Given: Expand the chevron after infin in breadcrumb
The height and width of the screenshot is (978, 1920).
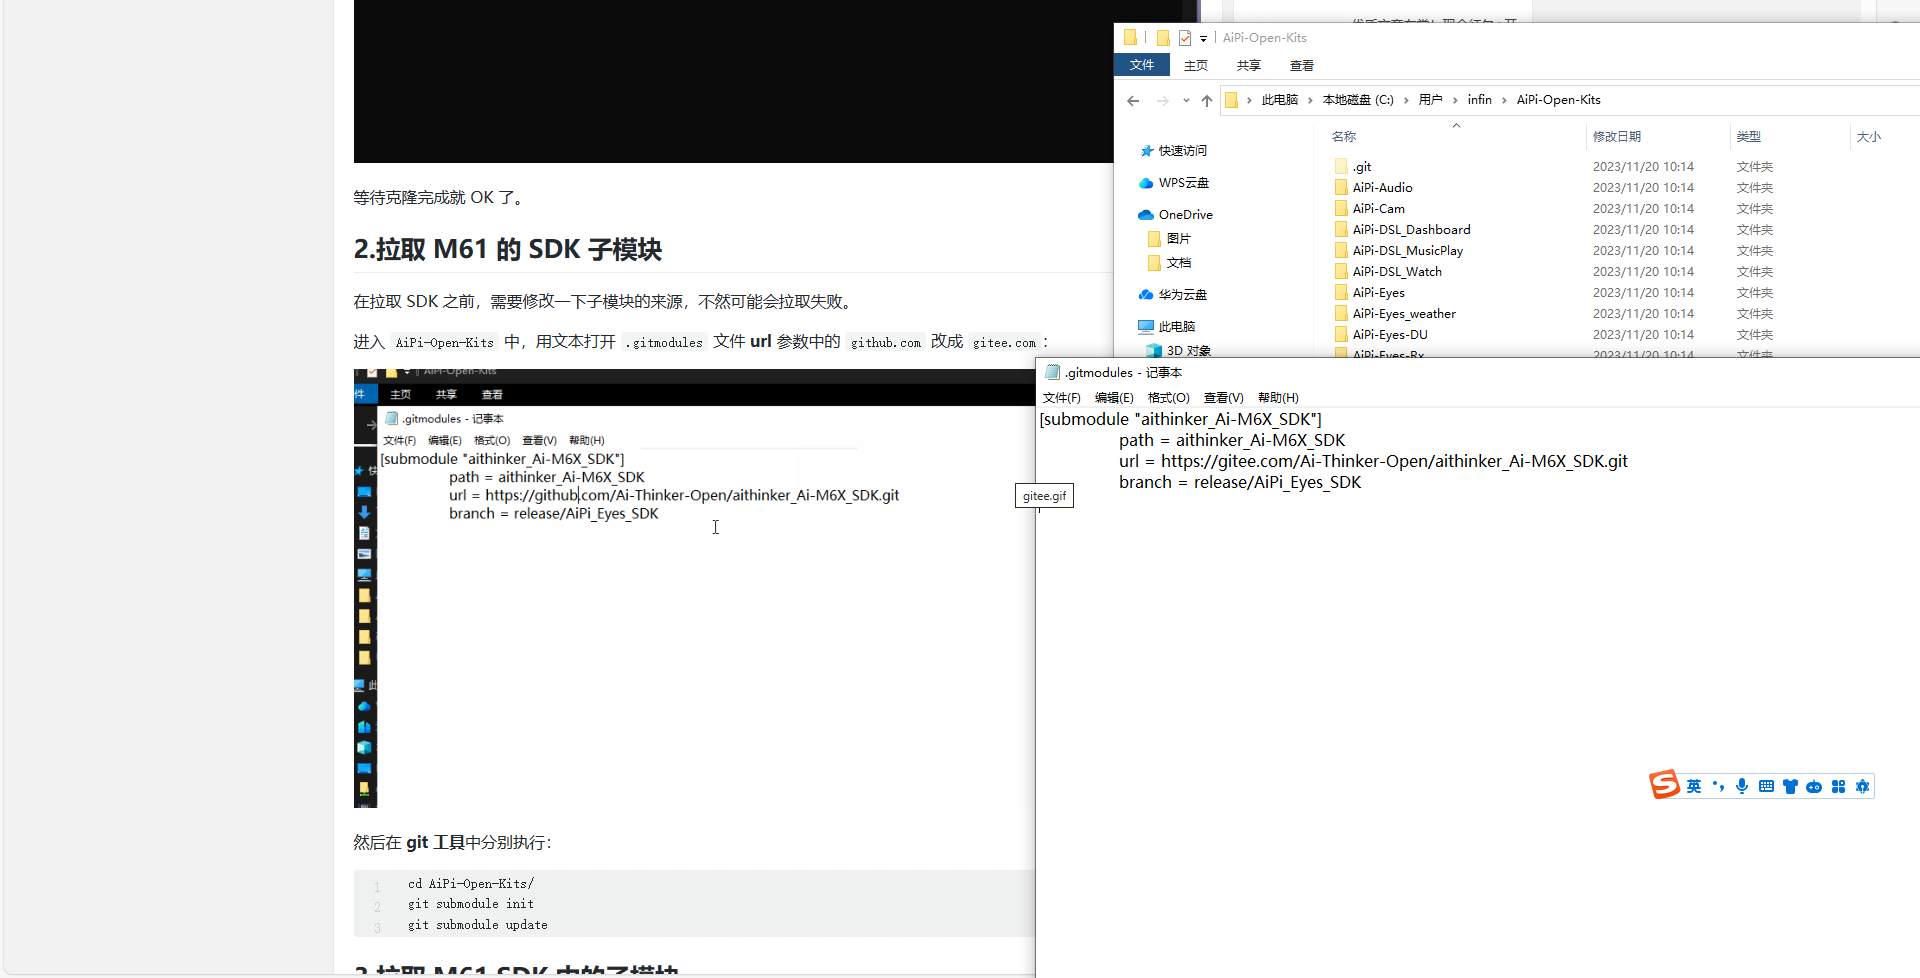Looking at the screenshot, I should [1504, 100].
